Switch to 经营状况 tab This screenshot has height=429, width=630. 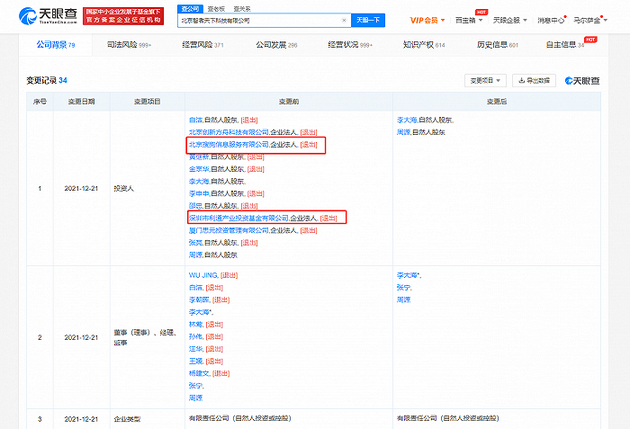point(350,45)
